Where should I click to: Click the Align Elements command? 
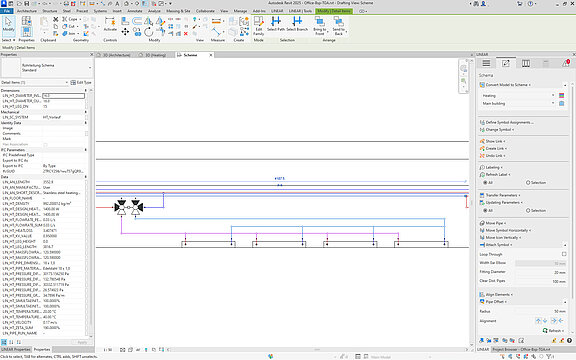(496, 295)
